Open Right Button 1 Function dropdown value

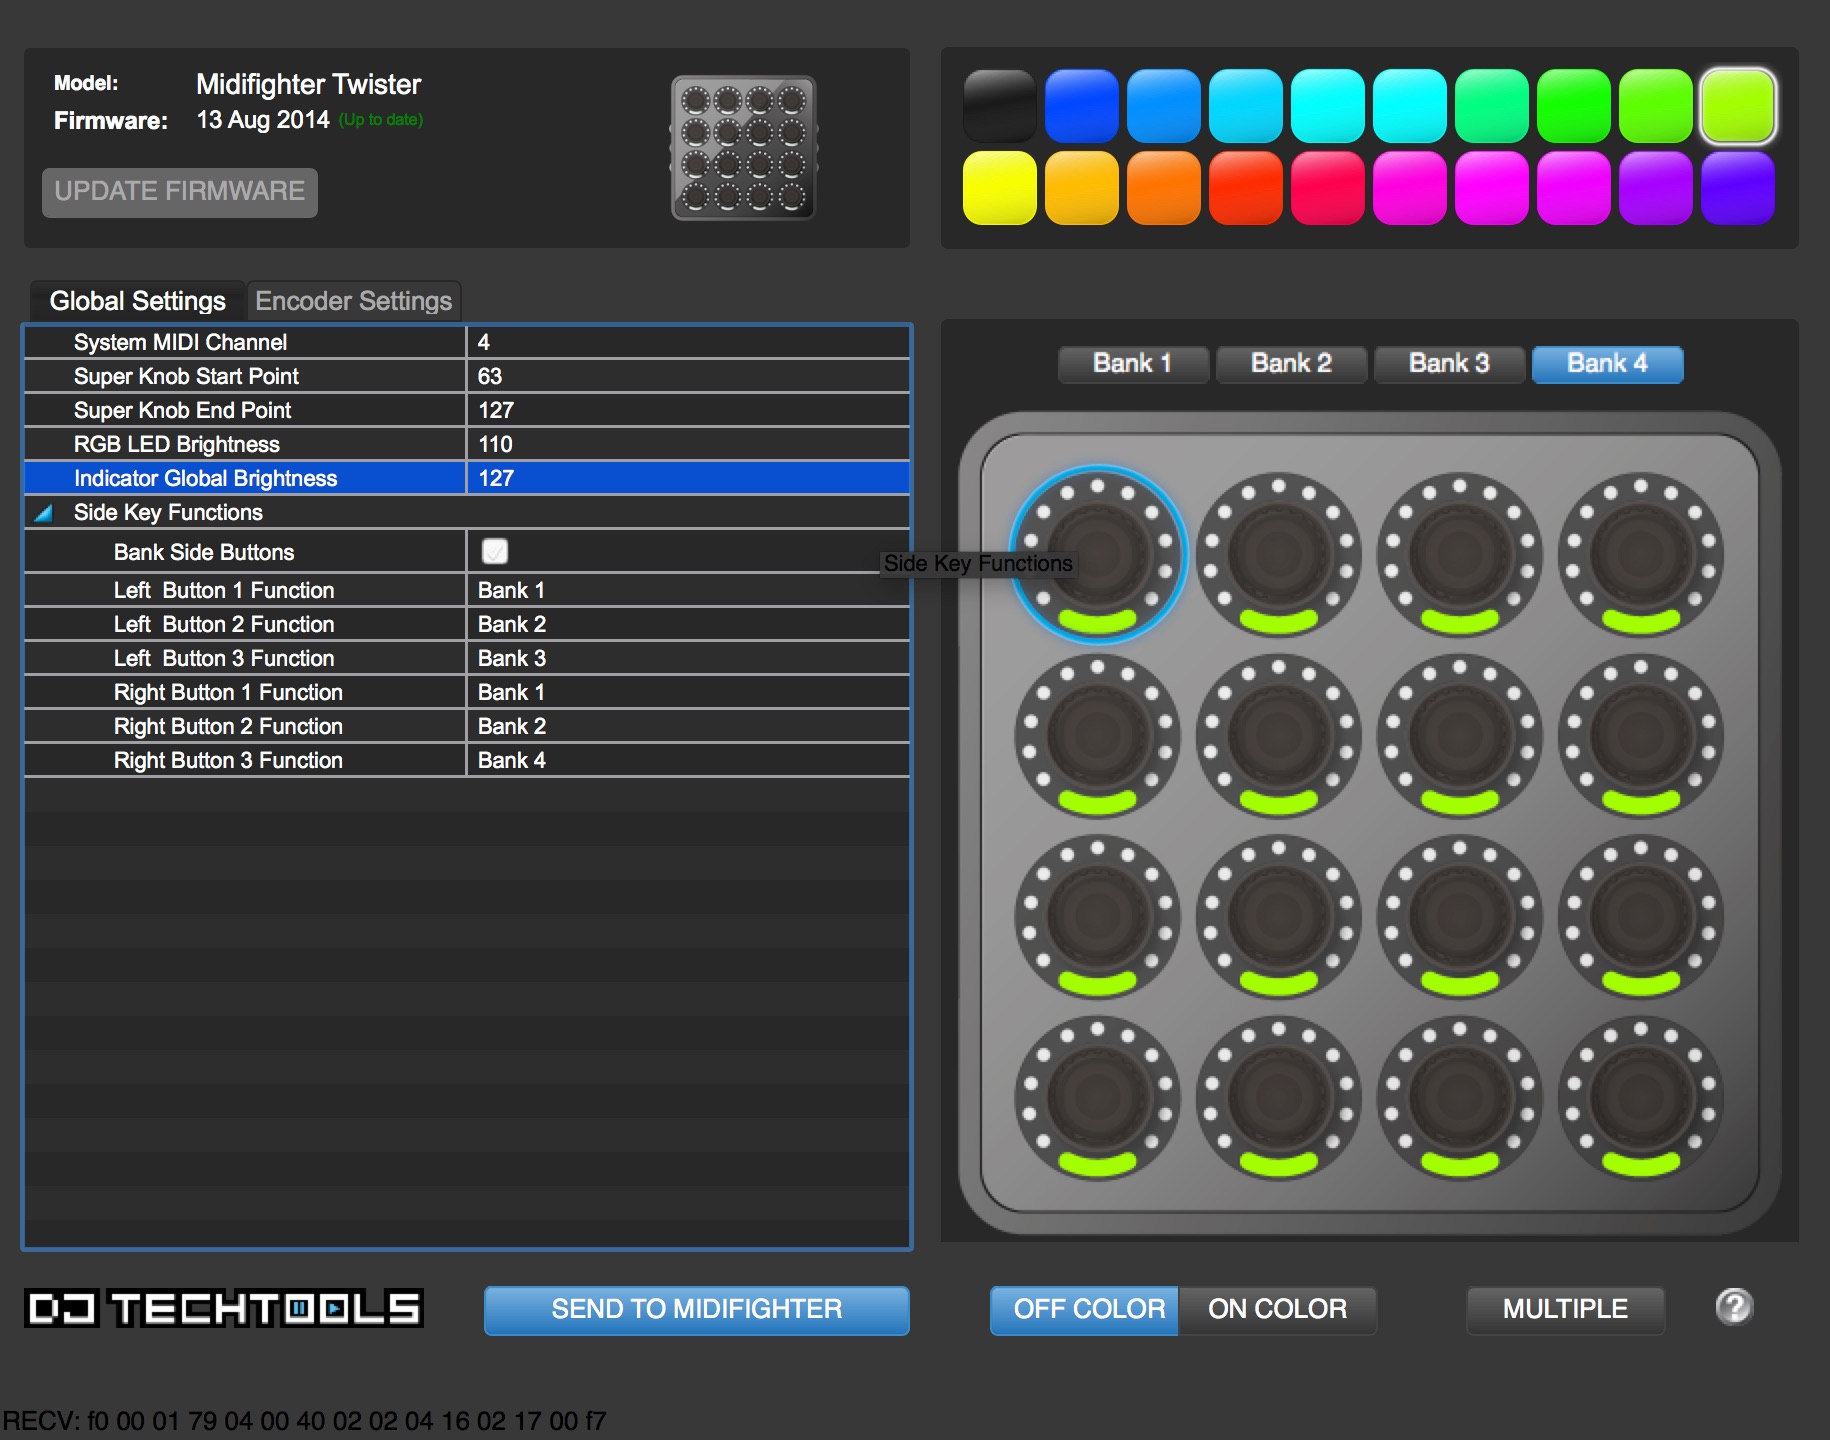click(688, 692)
